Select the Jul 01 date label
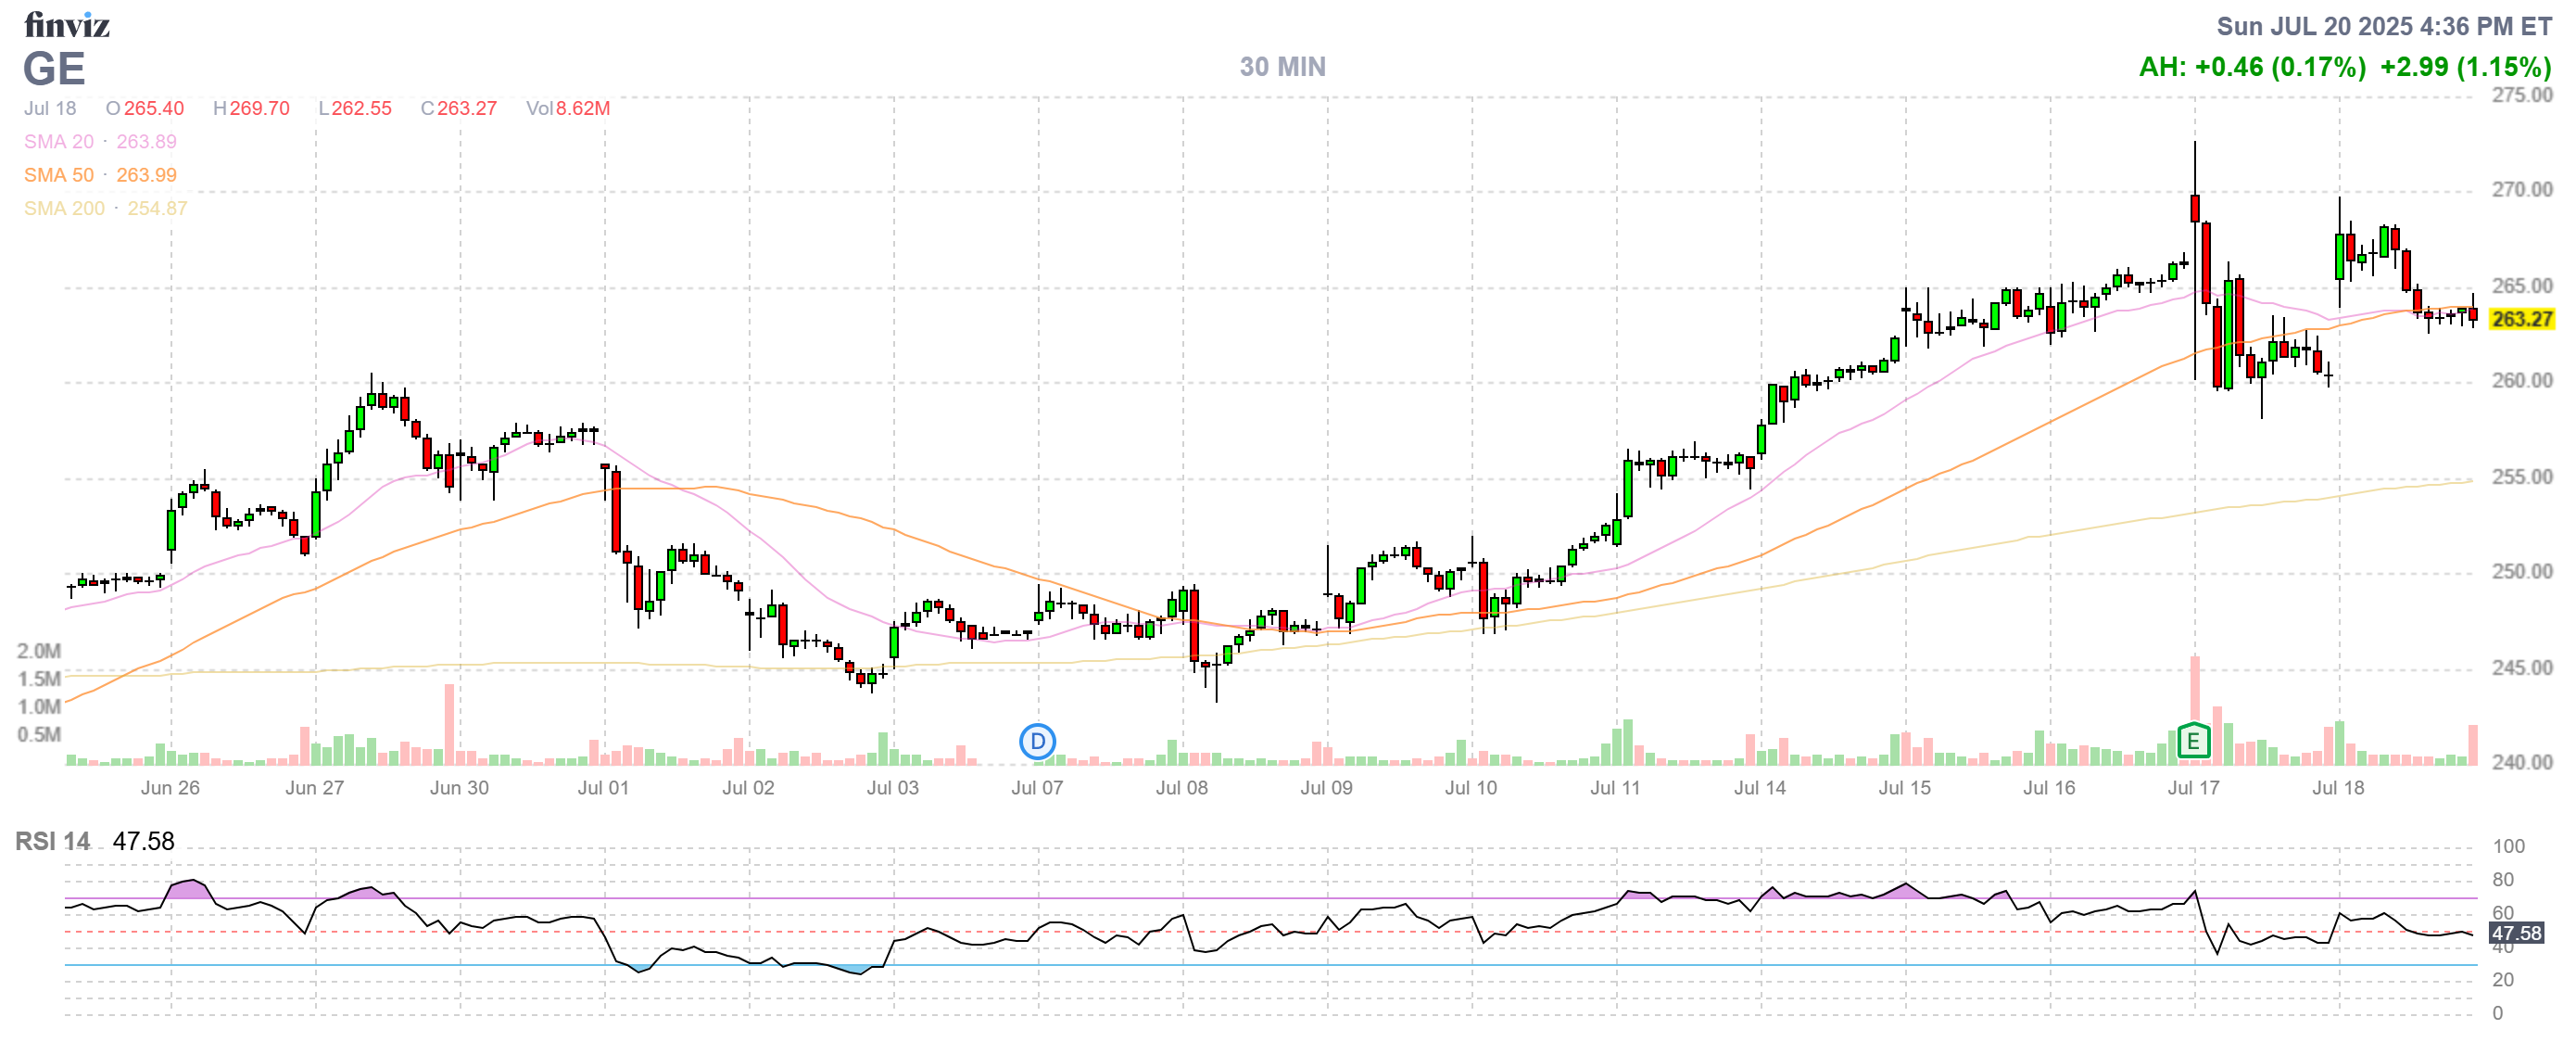The height and width of the screenshot is (1042, 2576). tap(603, 788)
